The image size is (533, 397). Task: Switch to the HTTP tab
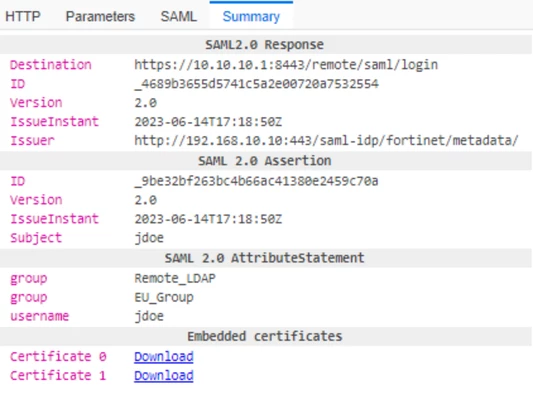tap(23, 16)
